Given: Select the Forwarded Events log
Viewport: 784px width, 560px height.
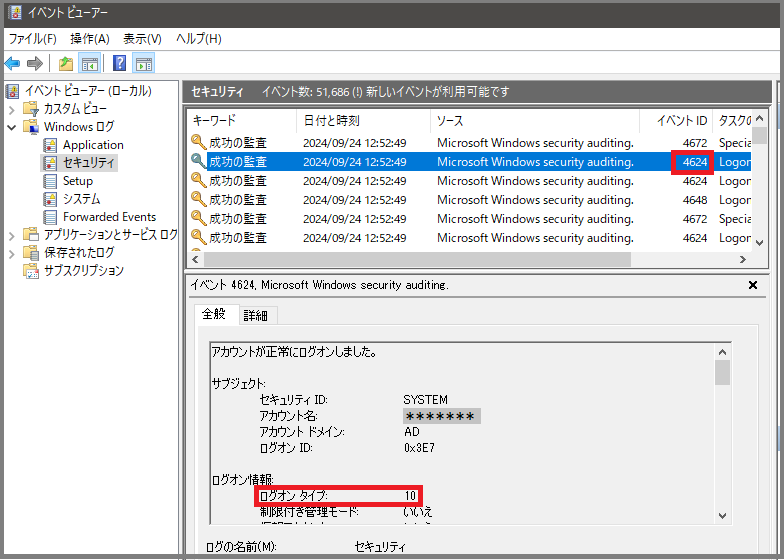Looking at the screenshot, I should pos(109,217).
